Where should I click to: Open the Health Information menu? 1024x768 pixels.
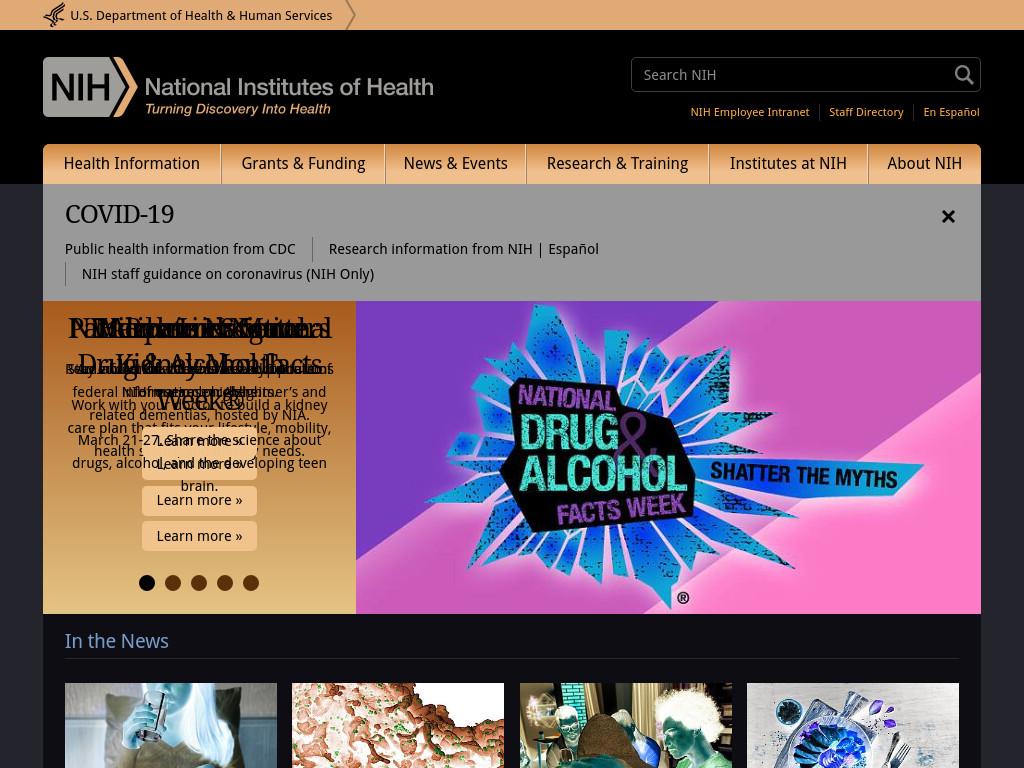(132, 163)
